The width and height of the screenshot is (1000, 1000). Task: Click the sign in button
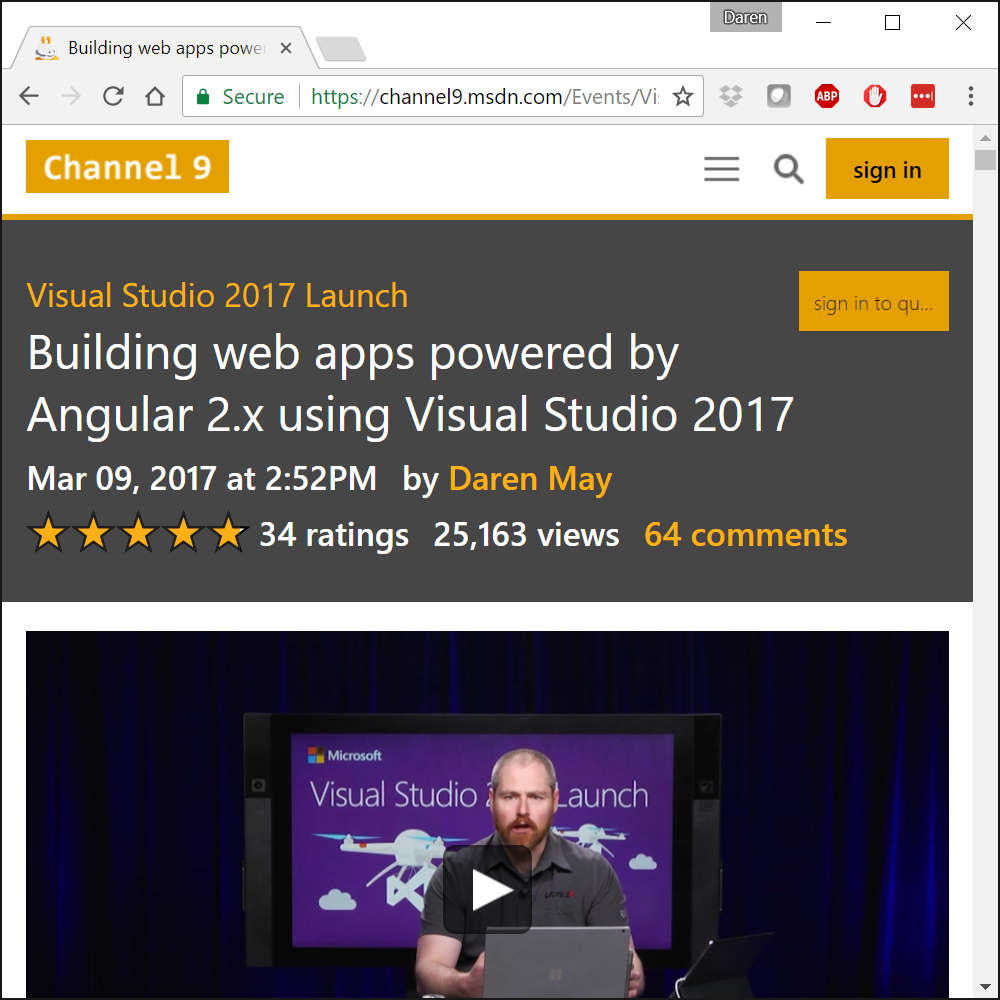(x=887, y=168)
